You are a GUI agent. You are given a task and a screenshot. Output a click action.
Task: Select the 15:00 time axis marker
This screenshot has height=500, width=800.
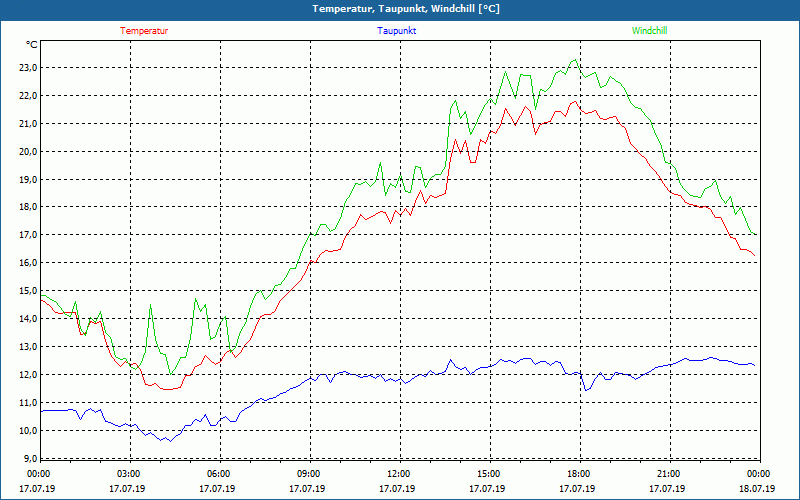coord(489,474)
